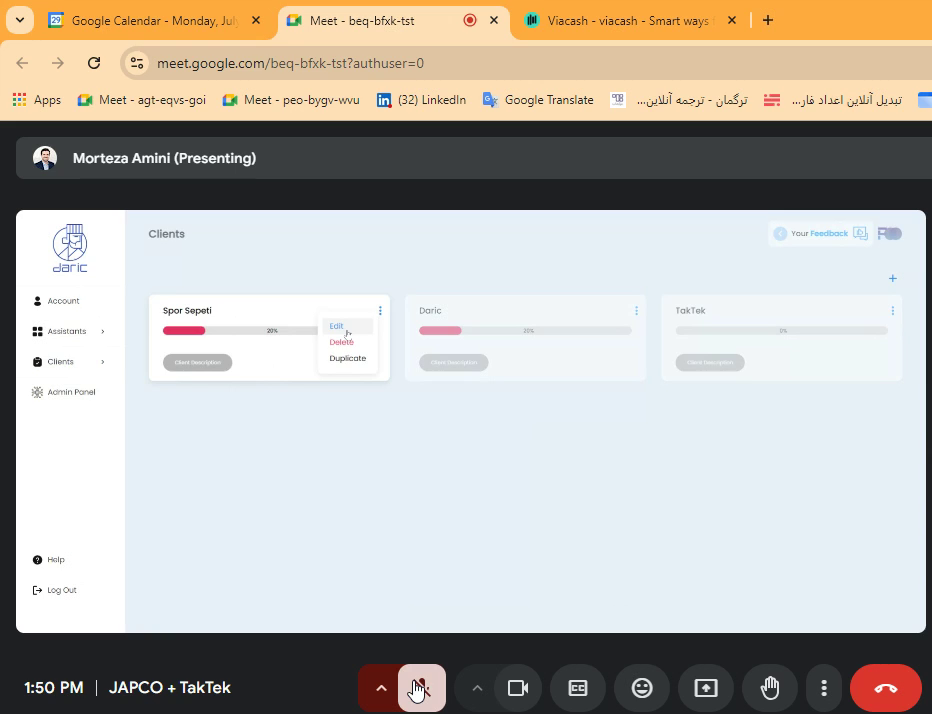932x714 pixels.
Task: Open Meet more options menu
Action: 824,688
